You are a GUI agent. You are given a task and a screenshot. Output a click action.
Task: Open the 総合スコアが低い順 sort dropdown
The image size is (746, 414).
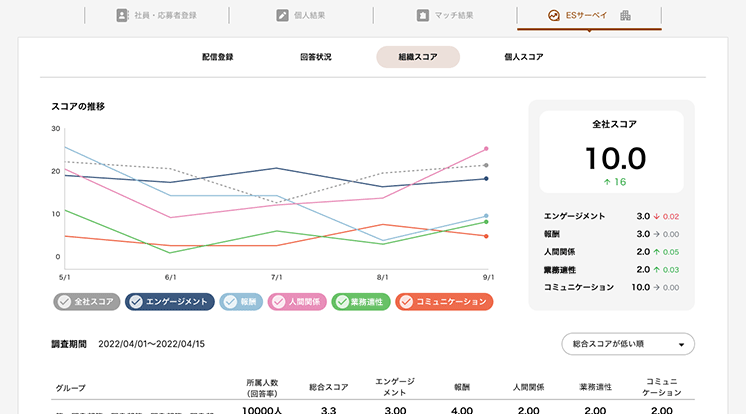pos(628,344)
